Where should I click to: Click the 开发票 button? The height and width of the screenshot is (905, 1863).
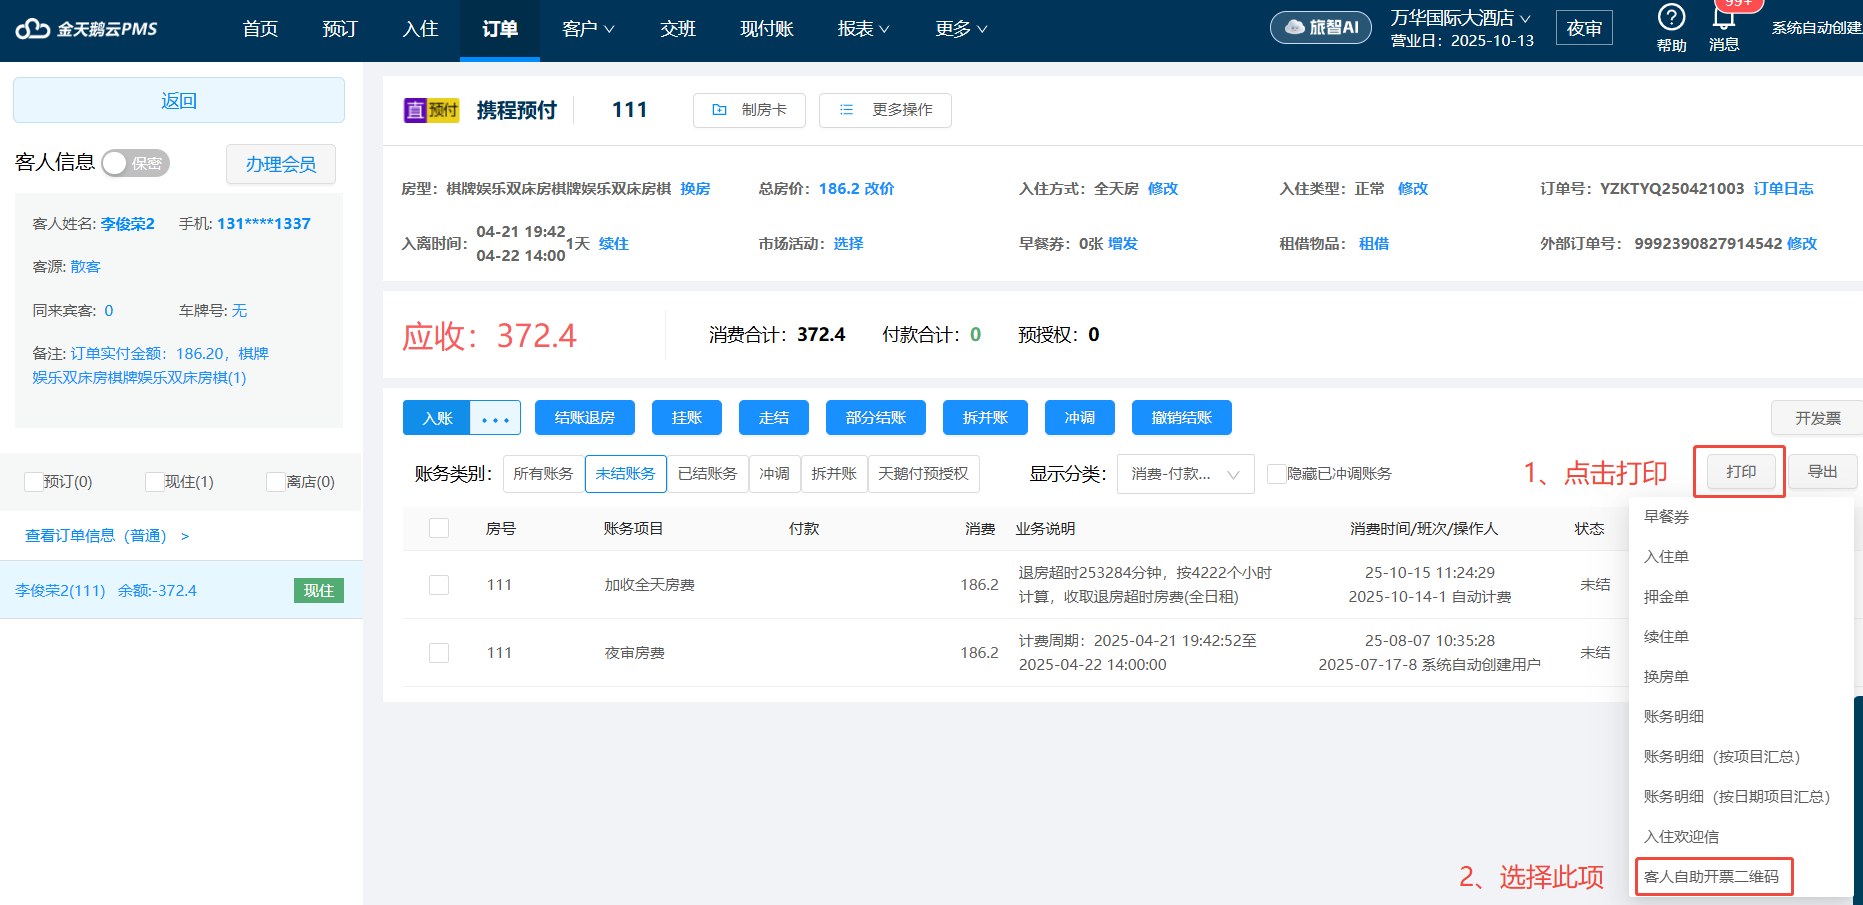coord(1817,418)
